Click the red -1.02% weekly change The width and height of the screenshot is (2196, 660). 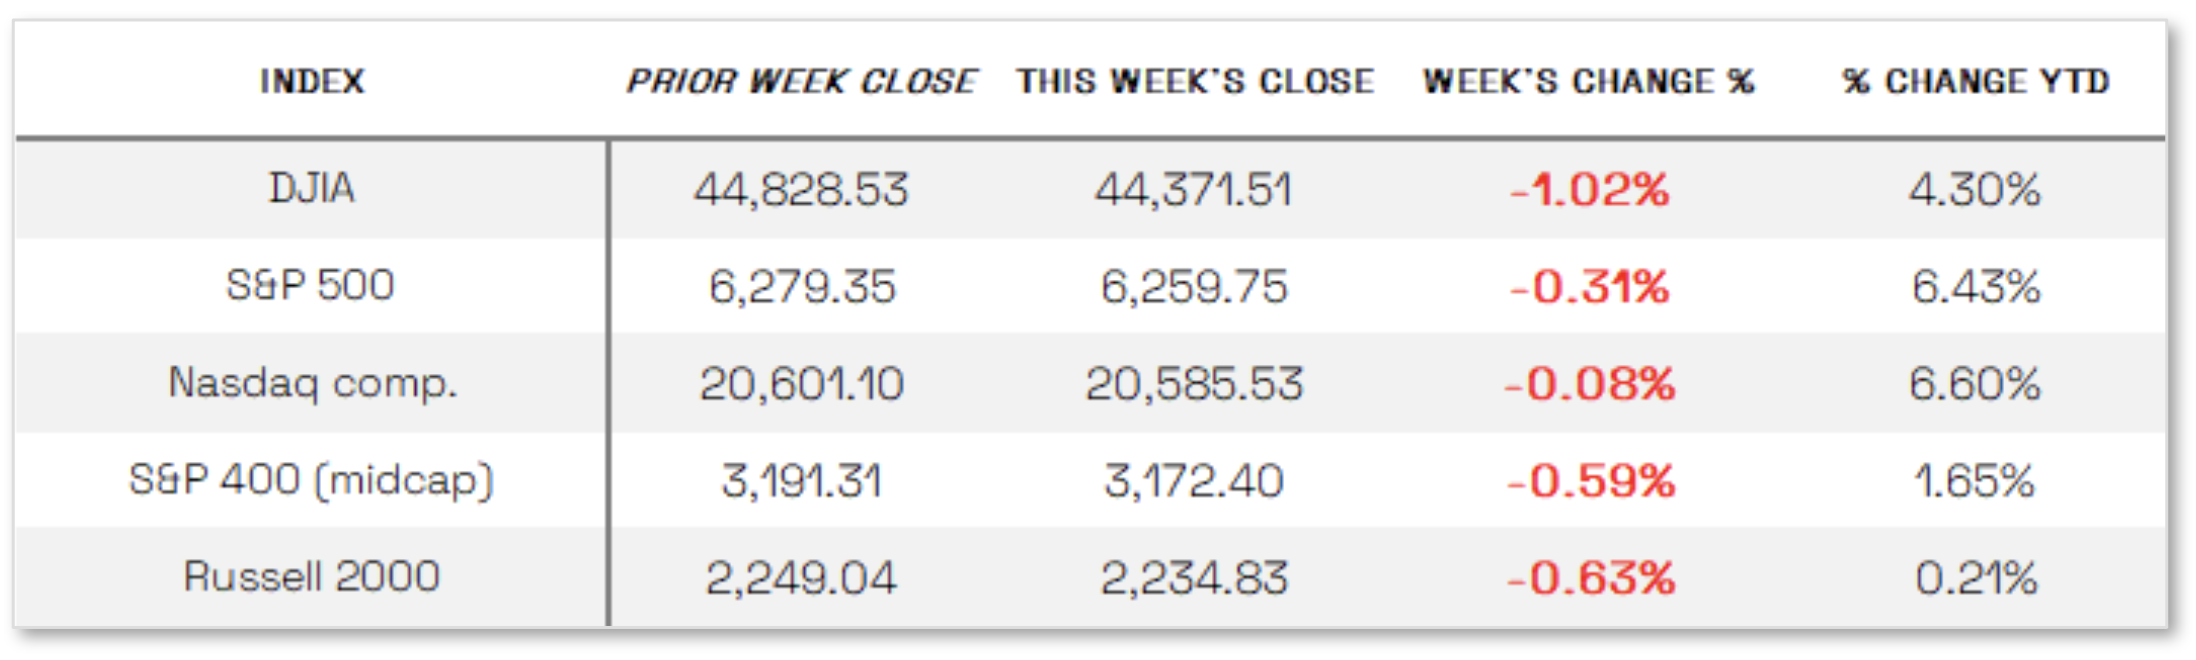pyautogui.click(x=1589, y=190)
